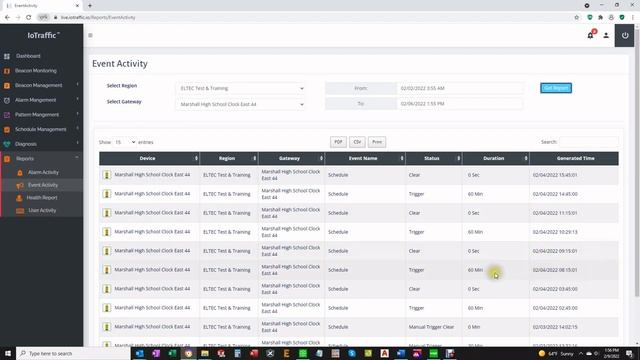Click the Get Report button

556,88
